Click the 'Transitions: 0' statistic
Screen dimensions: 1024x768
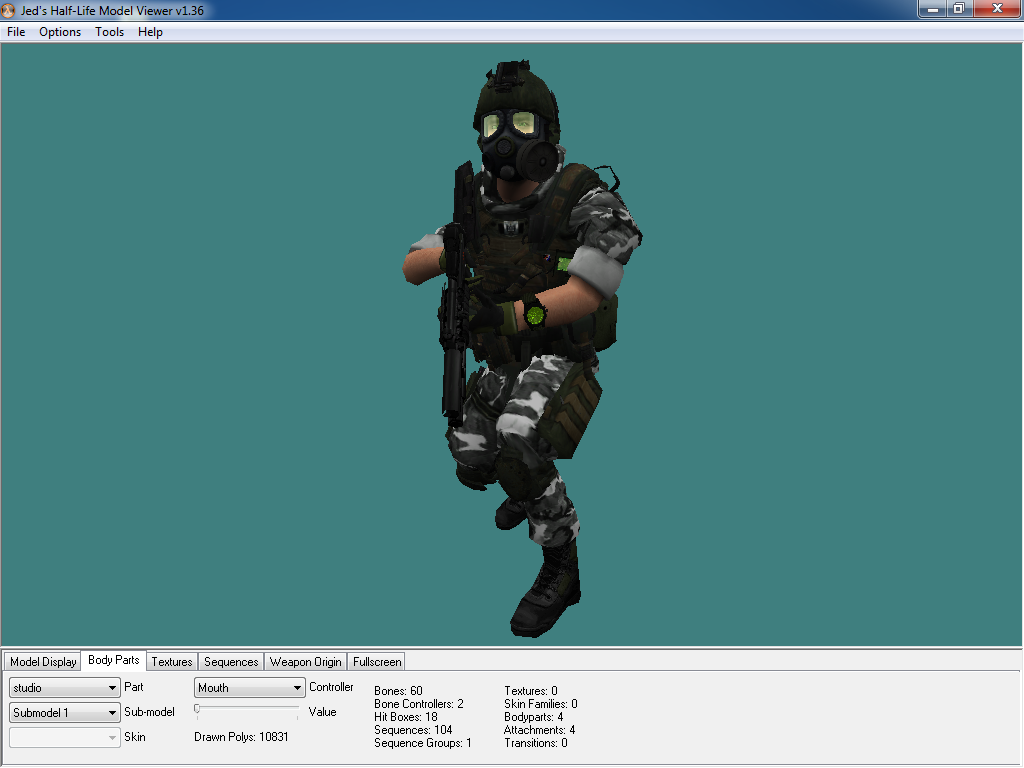pos(536,743)
